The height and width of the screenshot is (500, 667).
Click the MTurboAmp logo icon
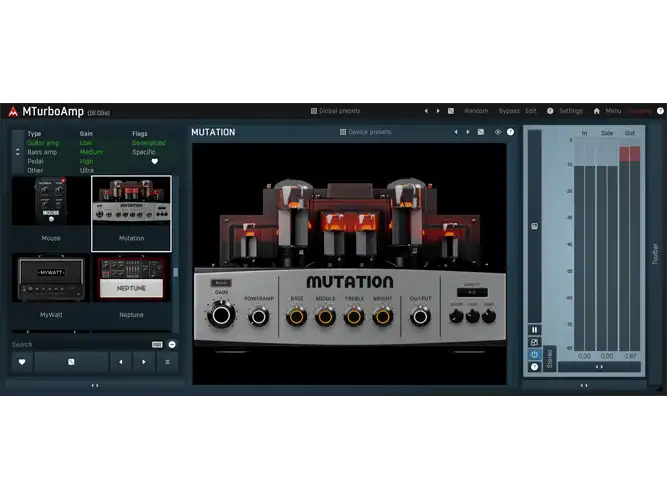coord(13,111)
